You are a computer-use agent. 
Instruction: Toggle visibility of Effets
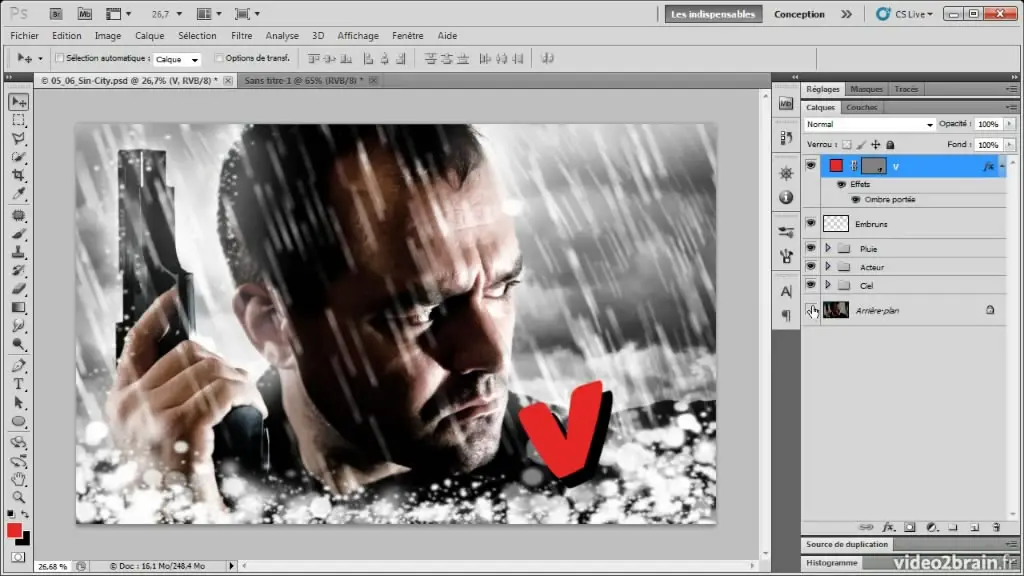pos(841,185)
